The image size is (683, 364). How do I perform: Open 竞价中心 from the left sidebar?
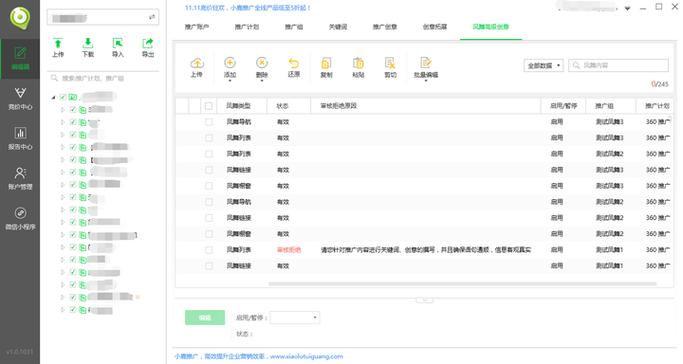pyautogui.click(x=20, y=98)
